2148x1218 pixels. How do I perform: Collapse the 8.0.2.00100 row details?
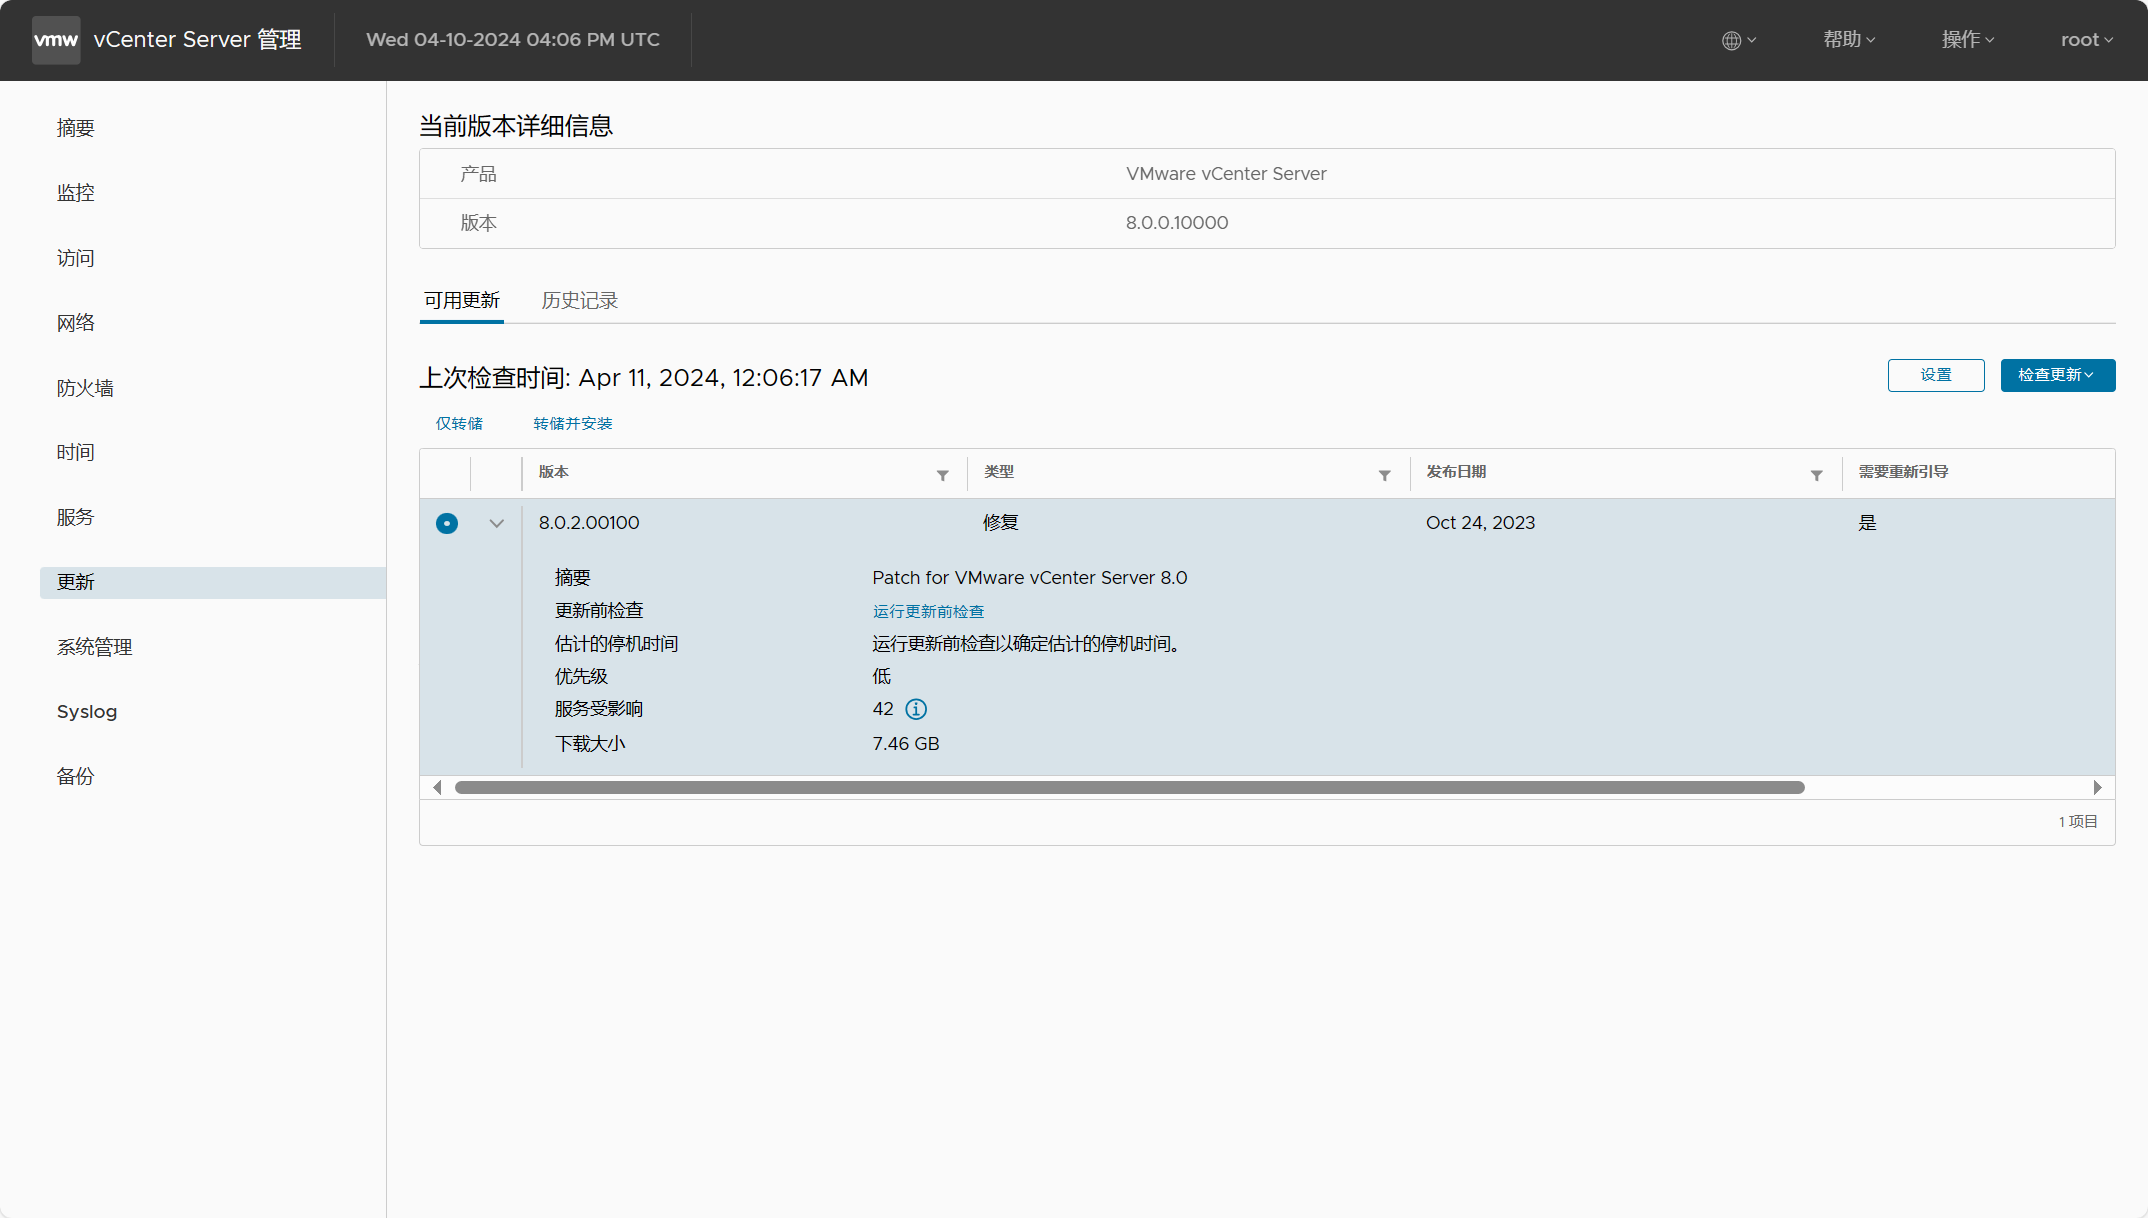[496, 523]
